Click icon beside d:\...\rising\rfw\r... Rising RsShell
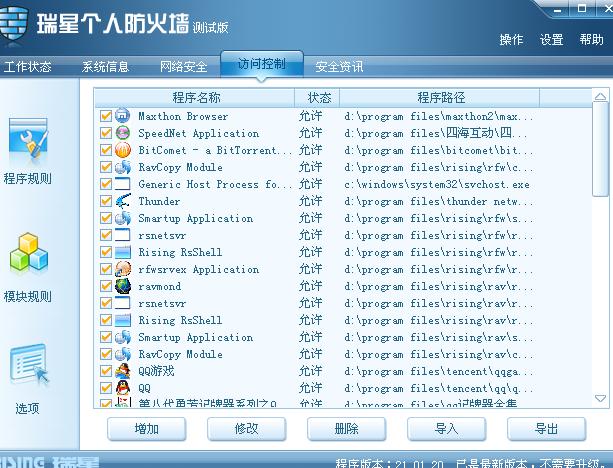Image resolution: width=613 pixels, height=468 pixels. tap(122, 252)
